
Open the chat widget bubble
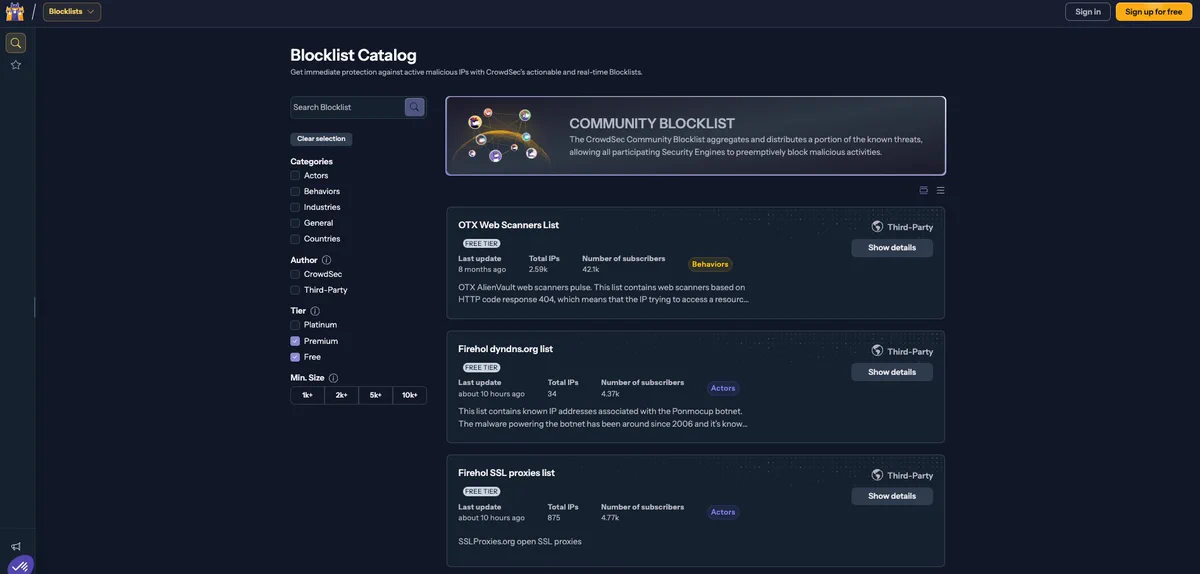coord(20,566)
